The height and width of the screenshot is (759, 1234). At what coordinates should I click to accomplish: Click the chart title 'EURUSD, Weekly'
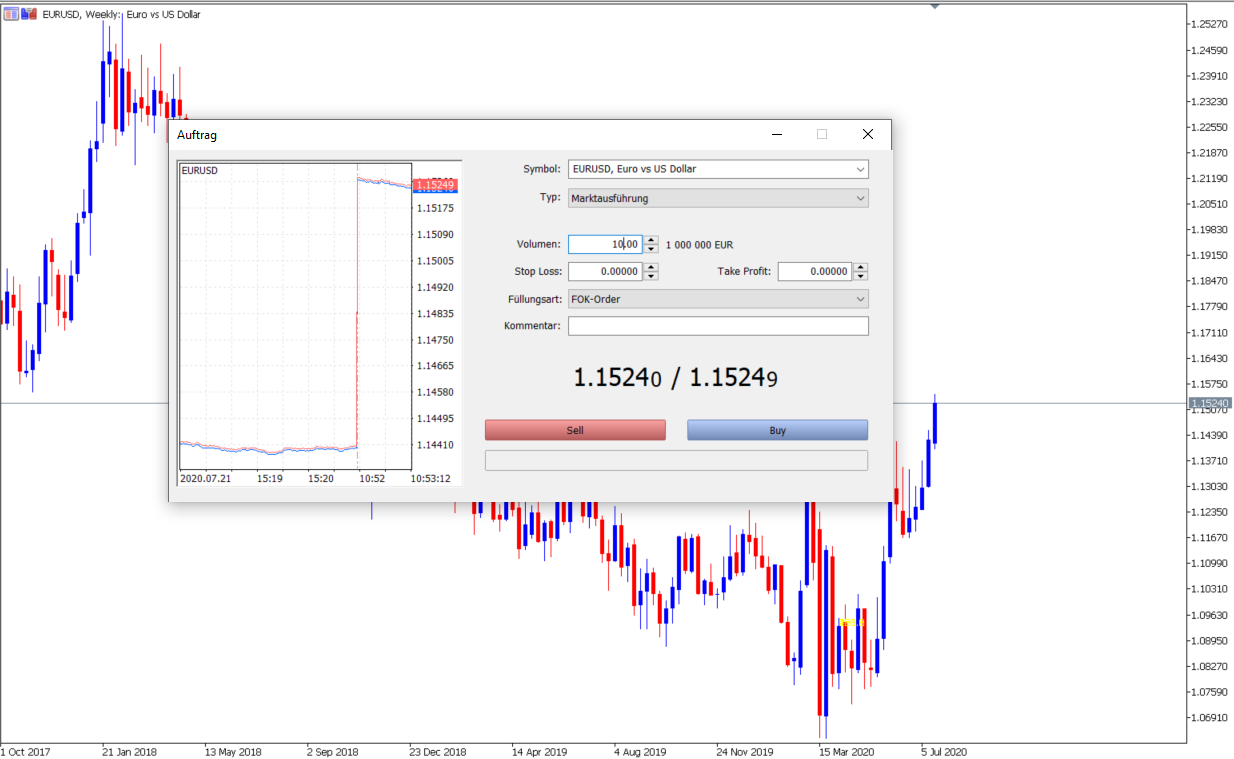83,14
